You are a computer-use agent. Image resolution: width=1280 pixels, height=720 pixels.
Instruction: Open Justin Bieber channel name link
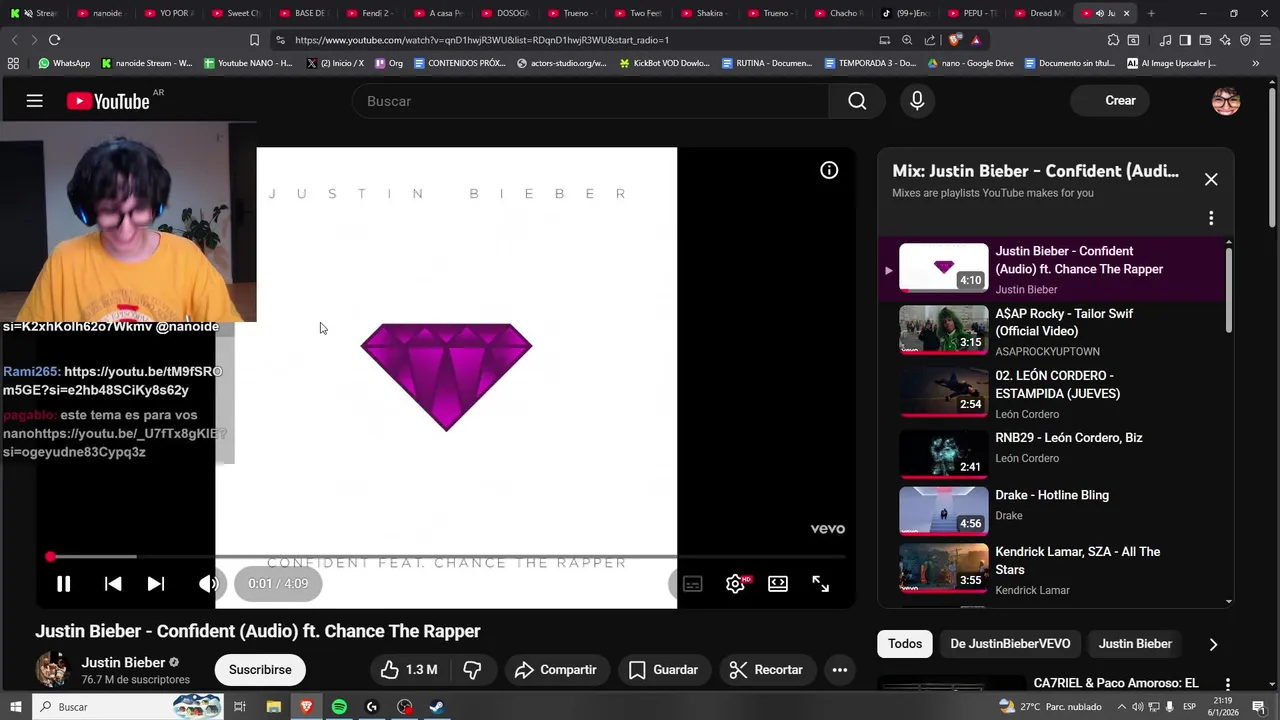point(123,662)
